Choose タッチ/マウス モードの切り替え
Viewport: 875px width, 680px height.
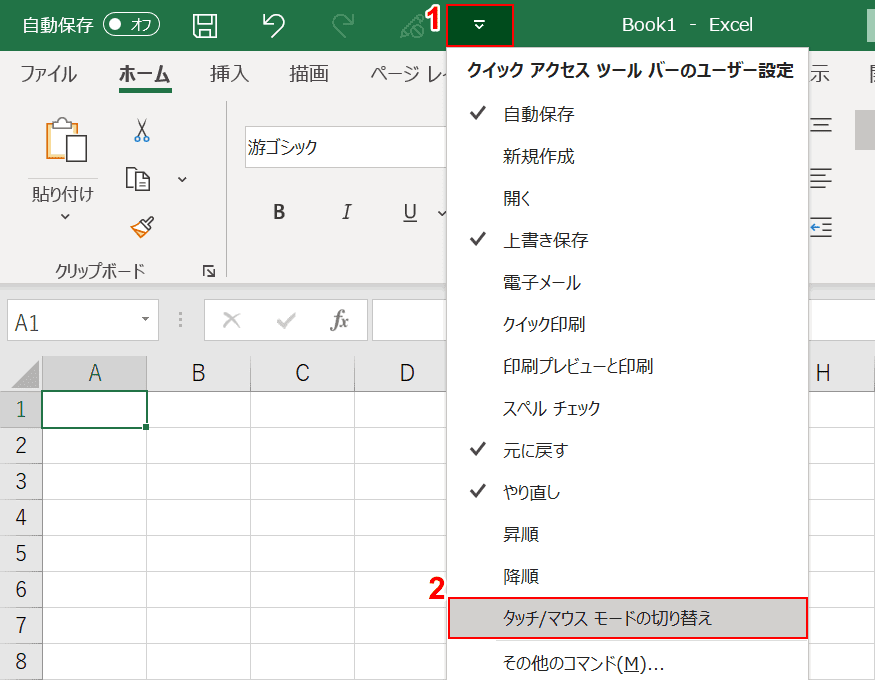[x=627, y=618]
